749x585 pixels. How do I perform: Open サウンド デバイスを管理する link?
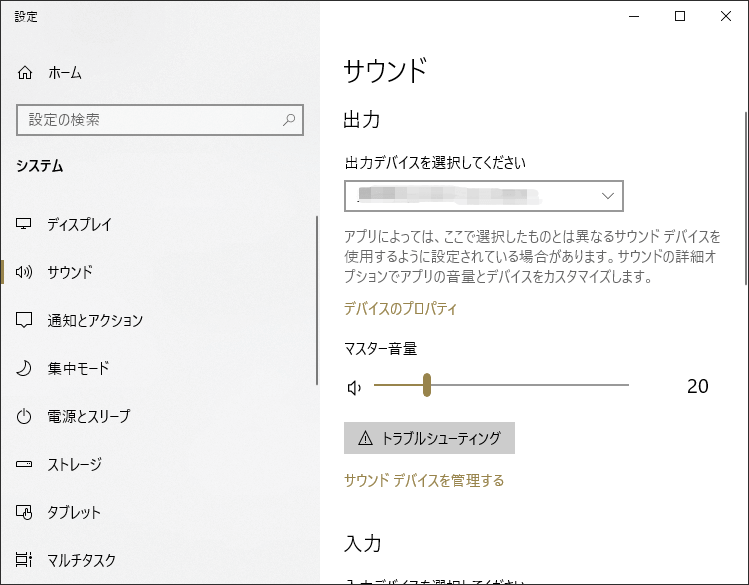coord(424,480)
